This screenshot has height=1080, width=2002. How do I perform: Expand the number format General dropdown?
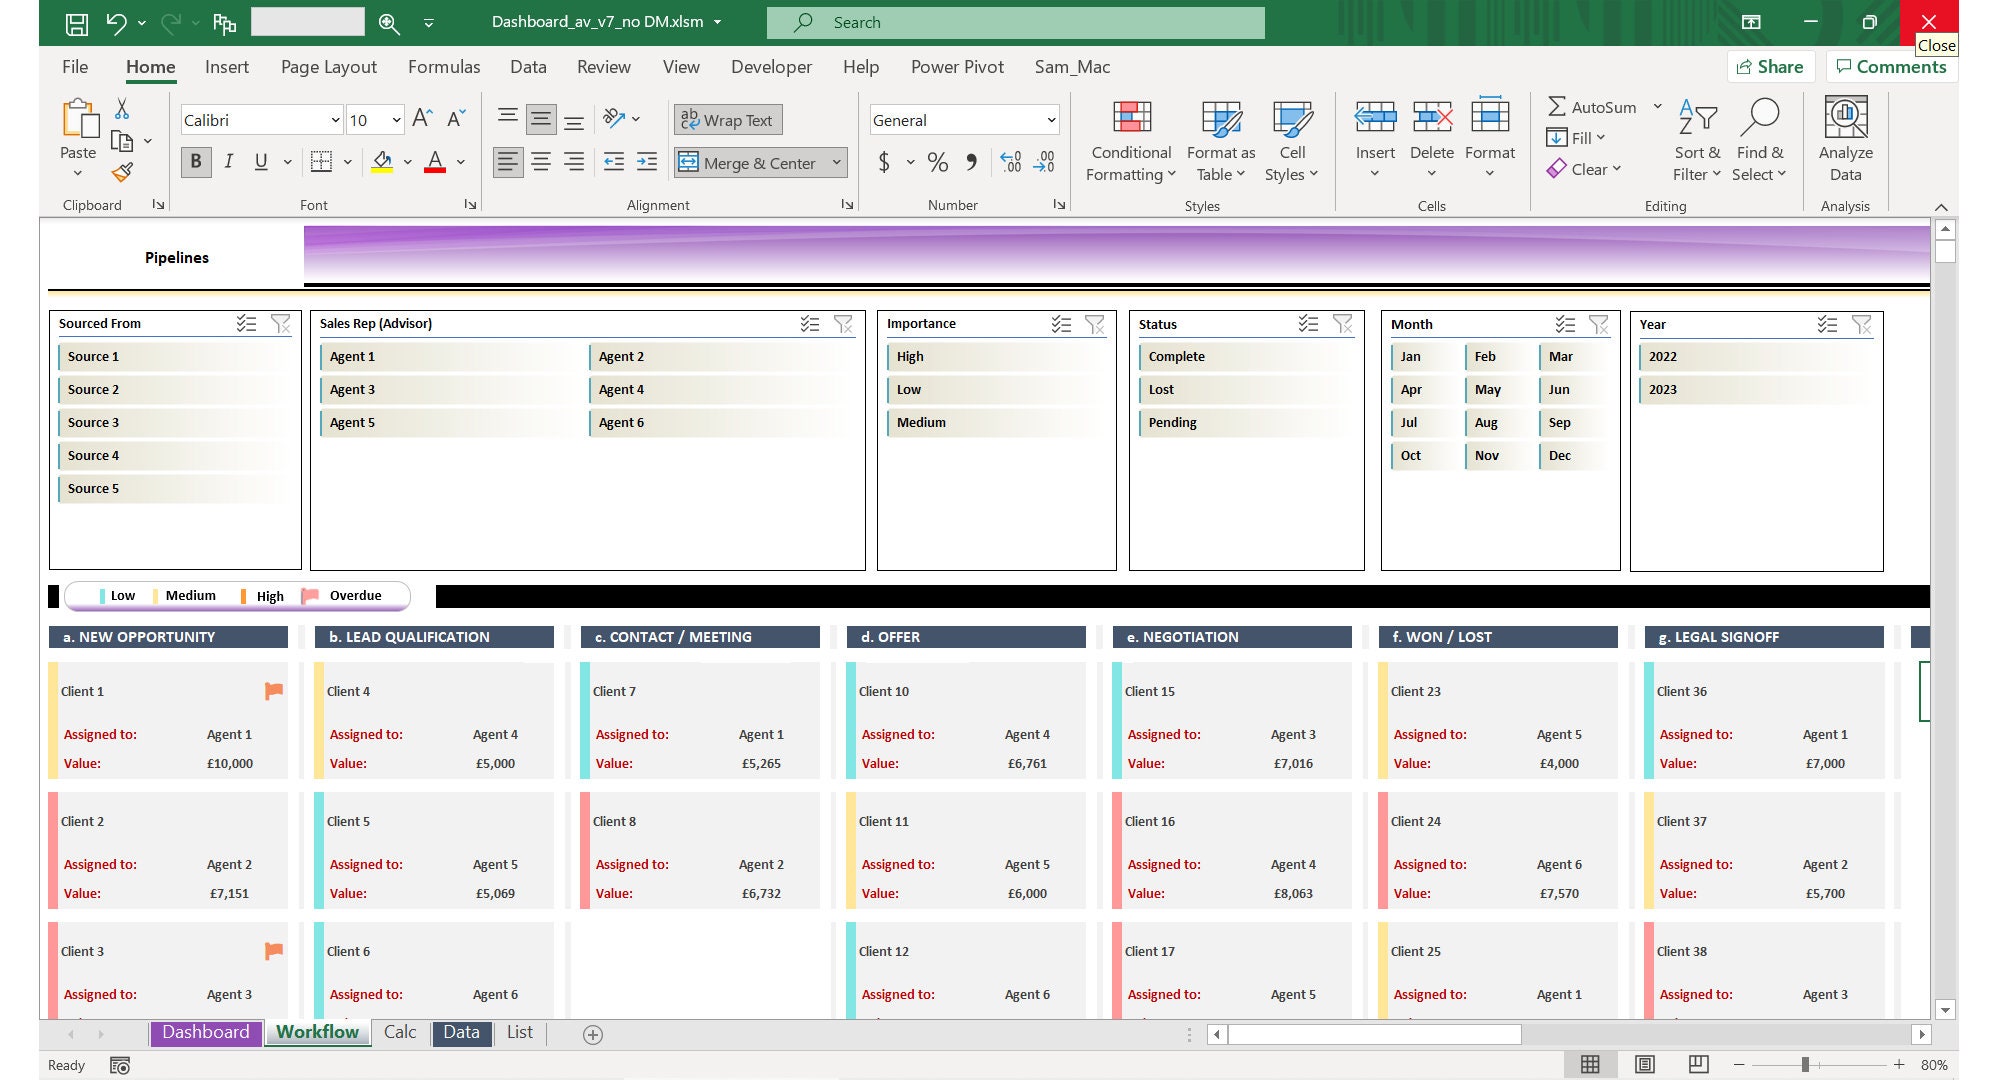pyautogui.click(x=1051, y=120)
